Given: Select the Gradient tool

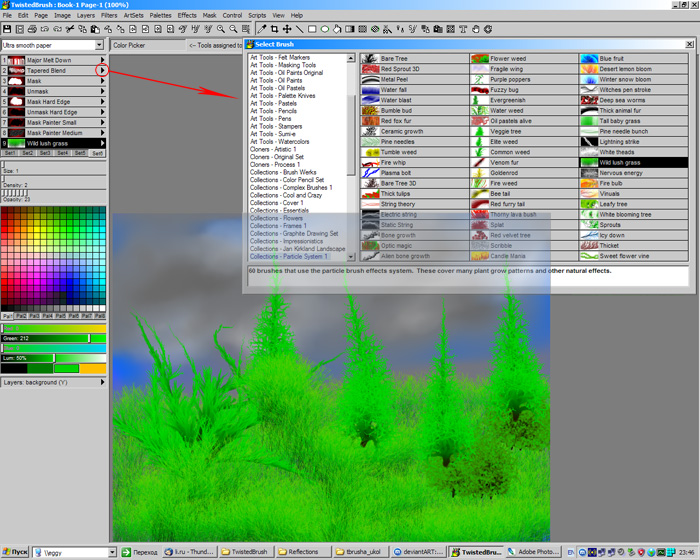Looking at the screenshot, I should pos(350,29).
